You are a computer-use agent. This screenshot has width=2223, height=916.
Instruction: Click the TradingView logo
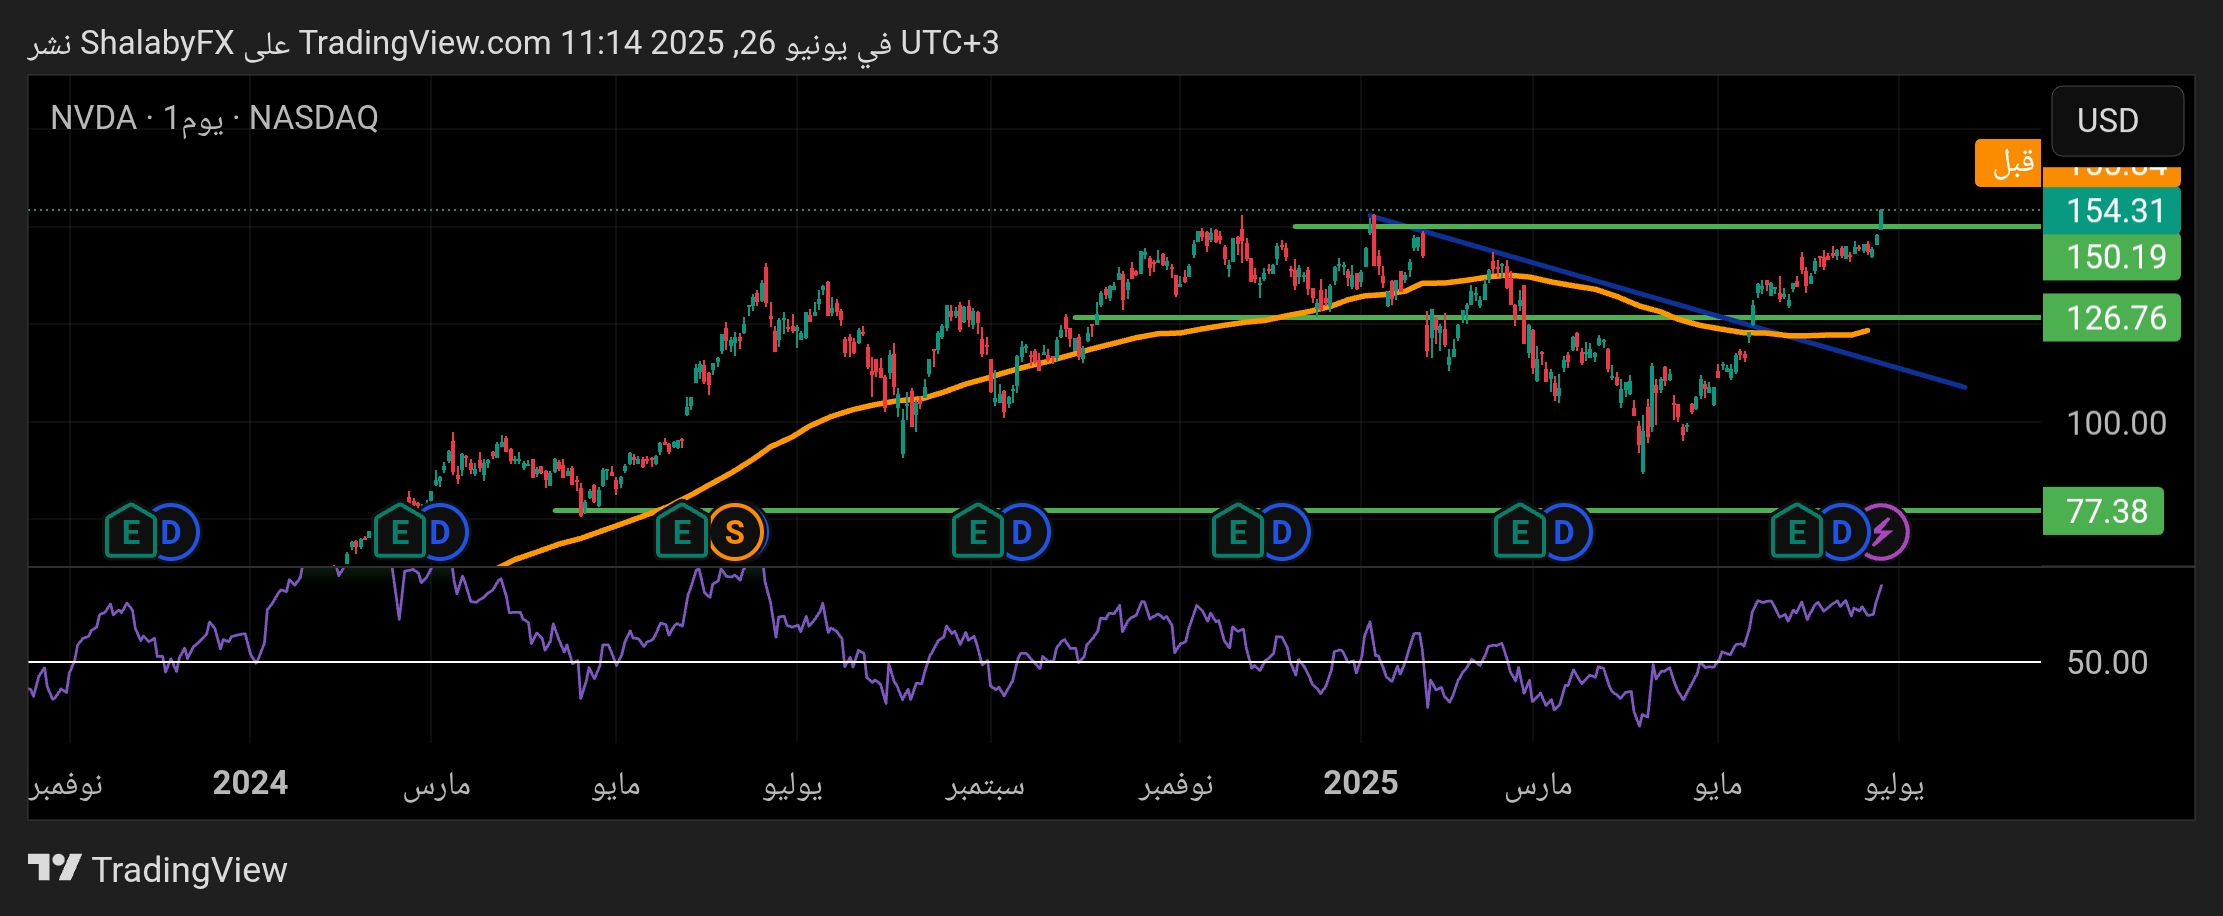[x=158, y=869]
